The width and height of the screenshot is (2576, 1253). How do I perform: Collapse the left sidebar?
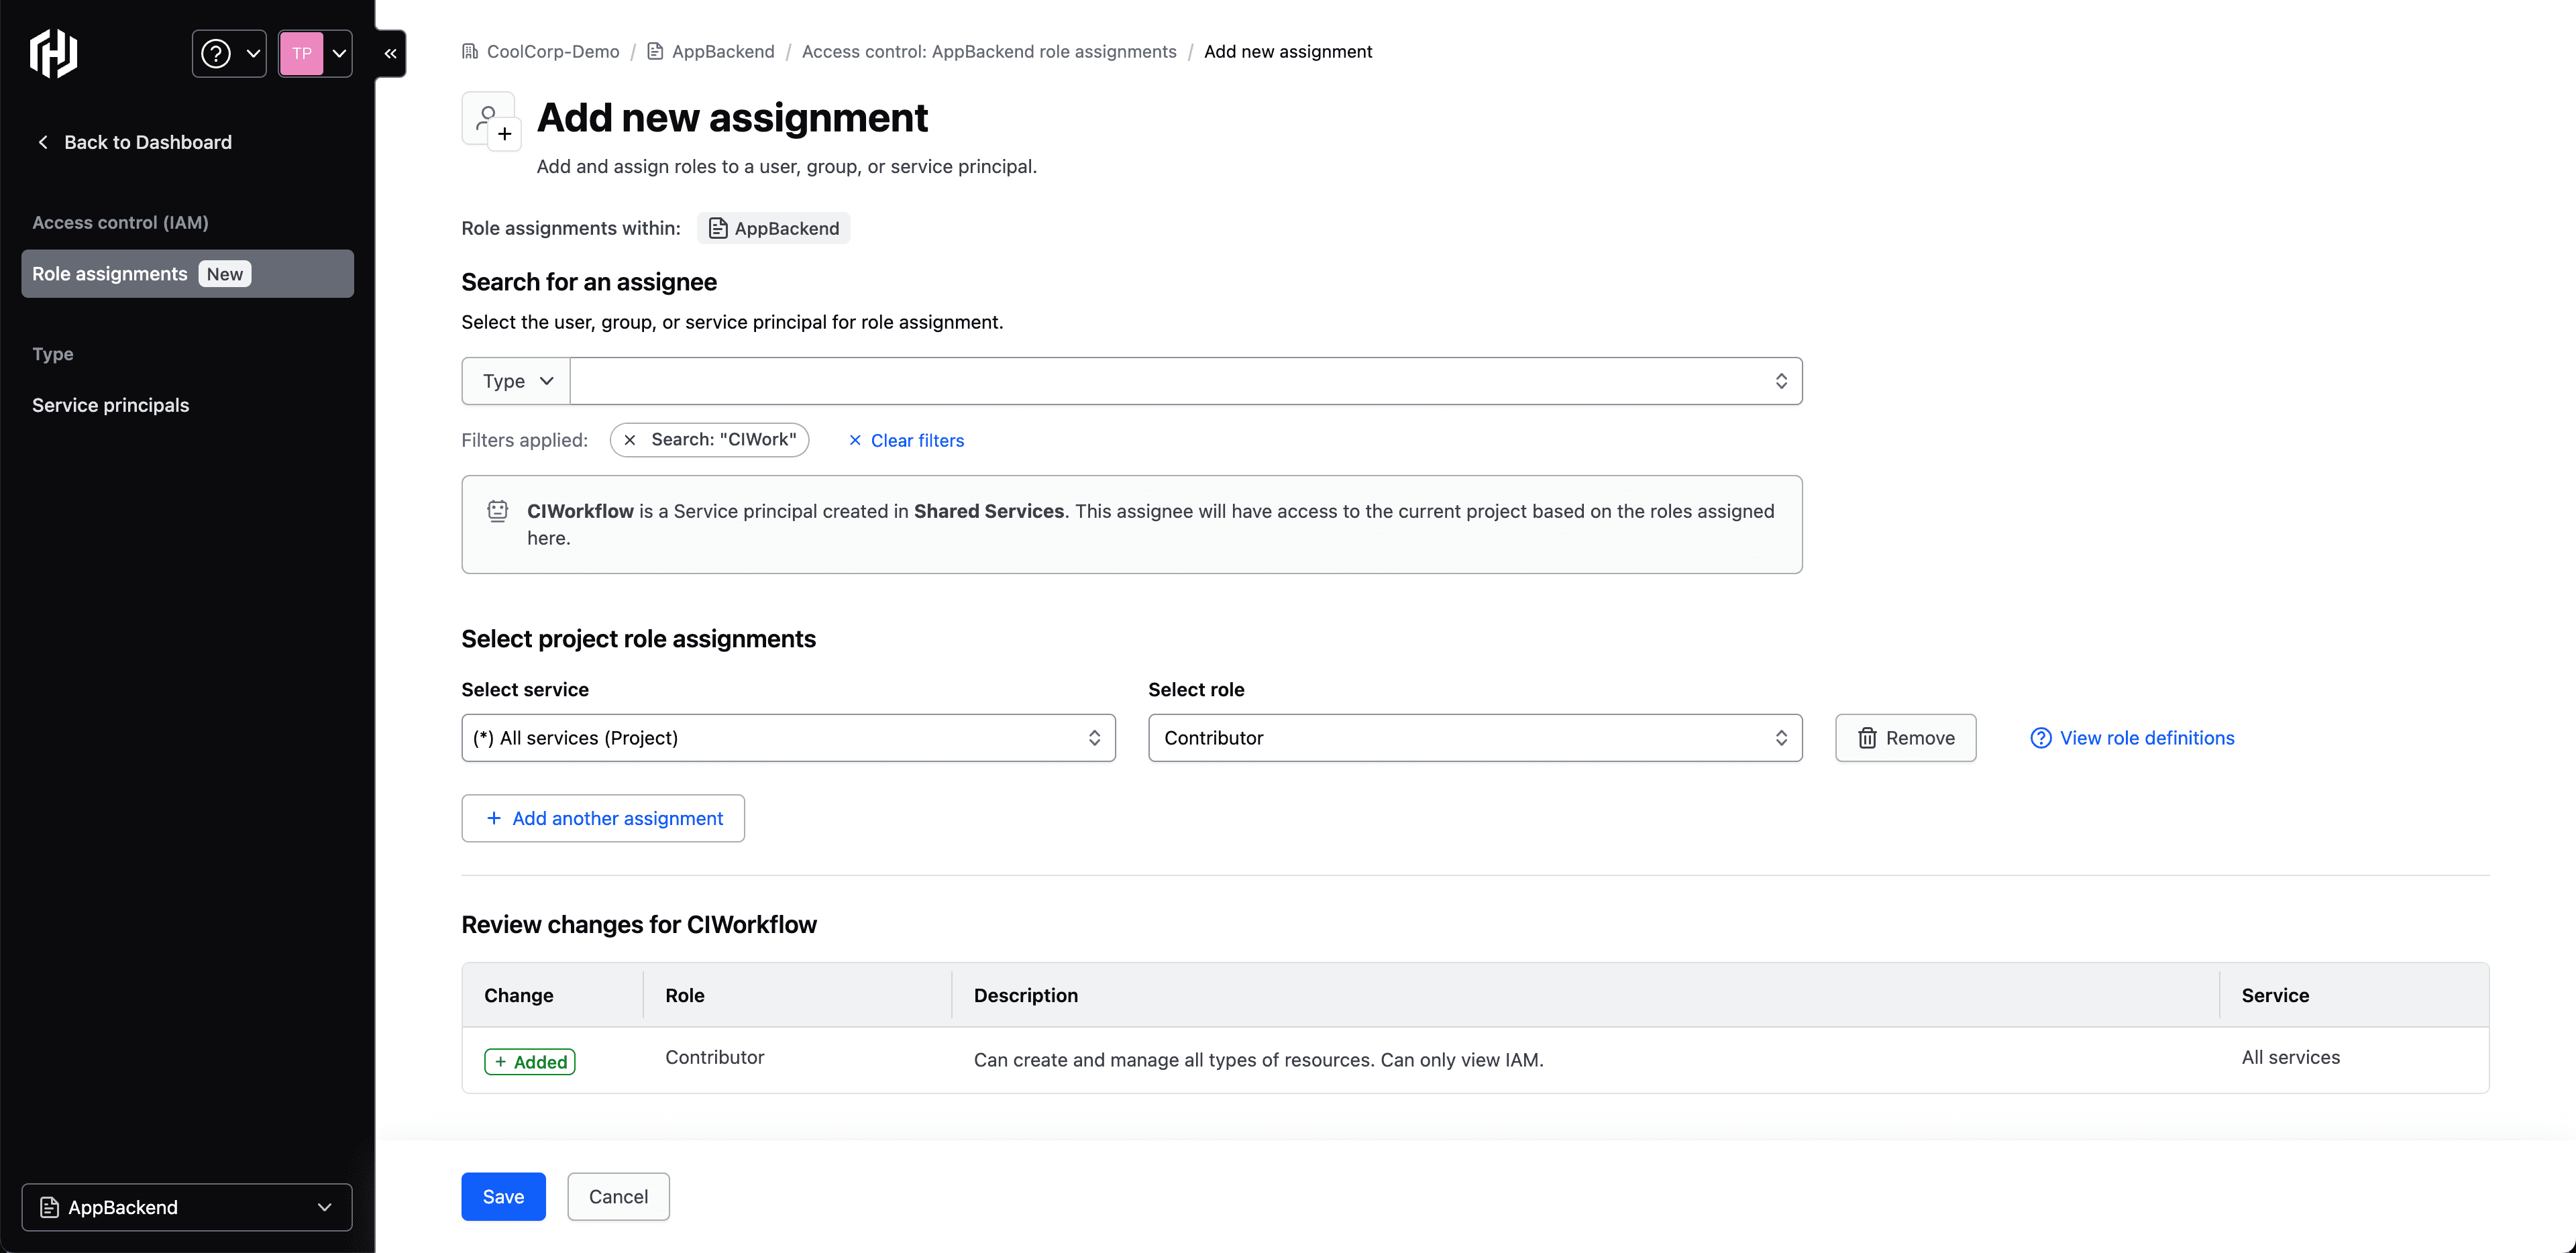tap(390, 53)
